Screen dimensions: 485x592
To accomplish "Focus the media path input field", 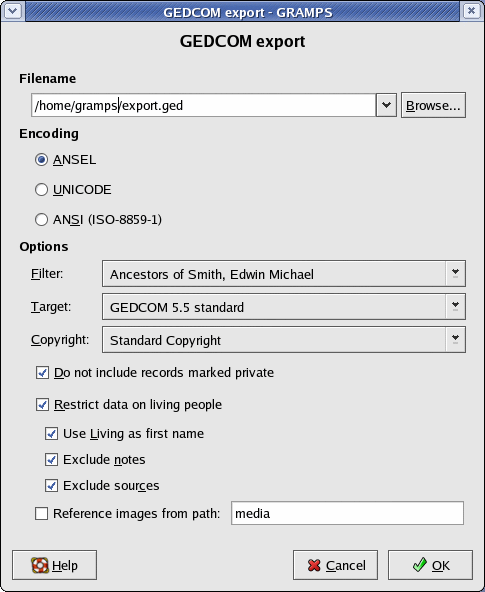I will (x=347, y=513).
